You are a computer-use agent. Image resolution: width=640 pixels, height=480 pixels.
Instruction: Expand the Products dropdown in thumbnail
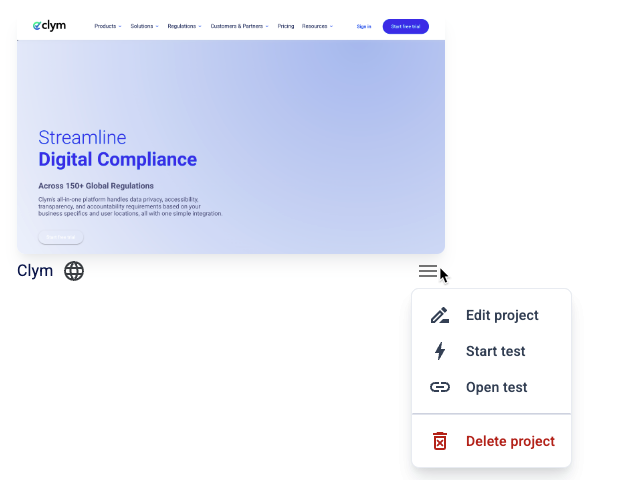pos(108,26)
